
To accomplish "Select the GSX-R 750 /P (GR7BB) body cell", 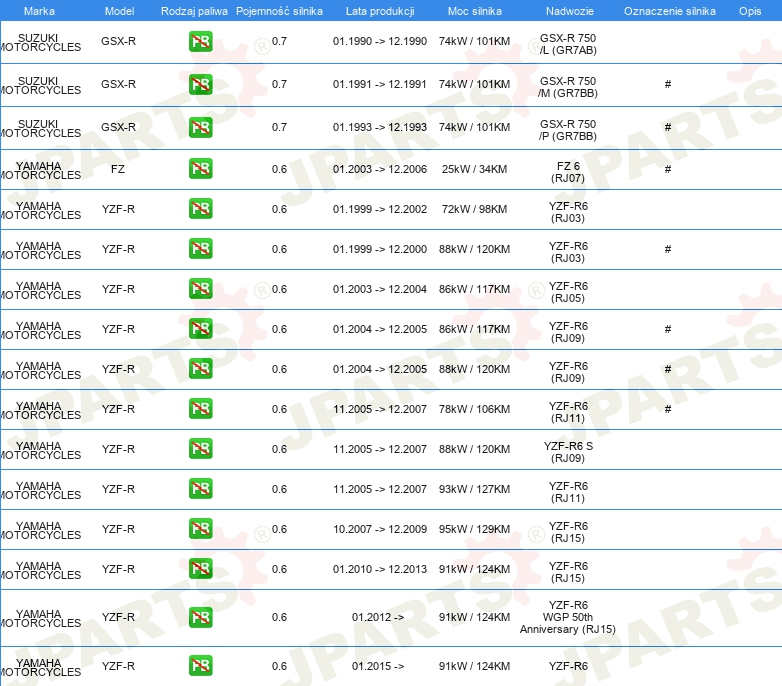I will 567,131.
